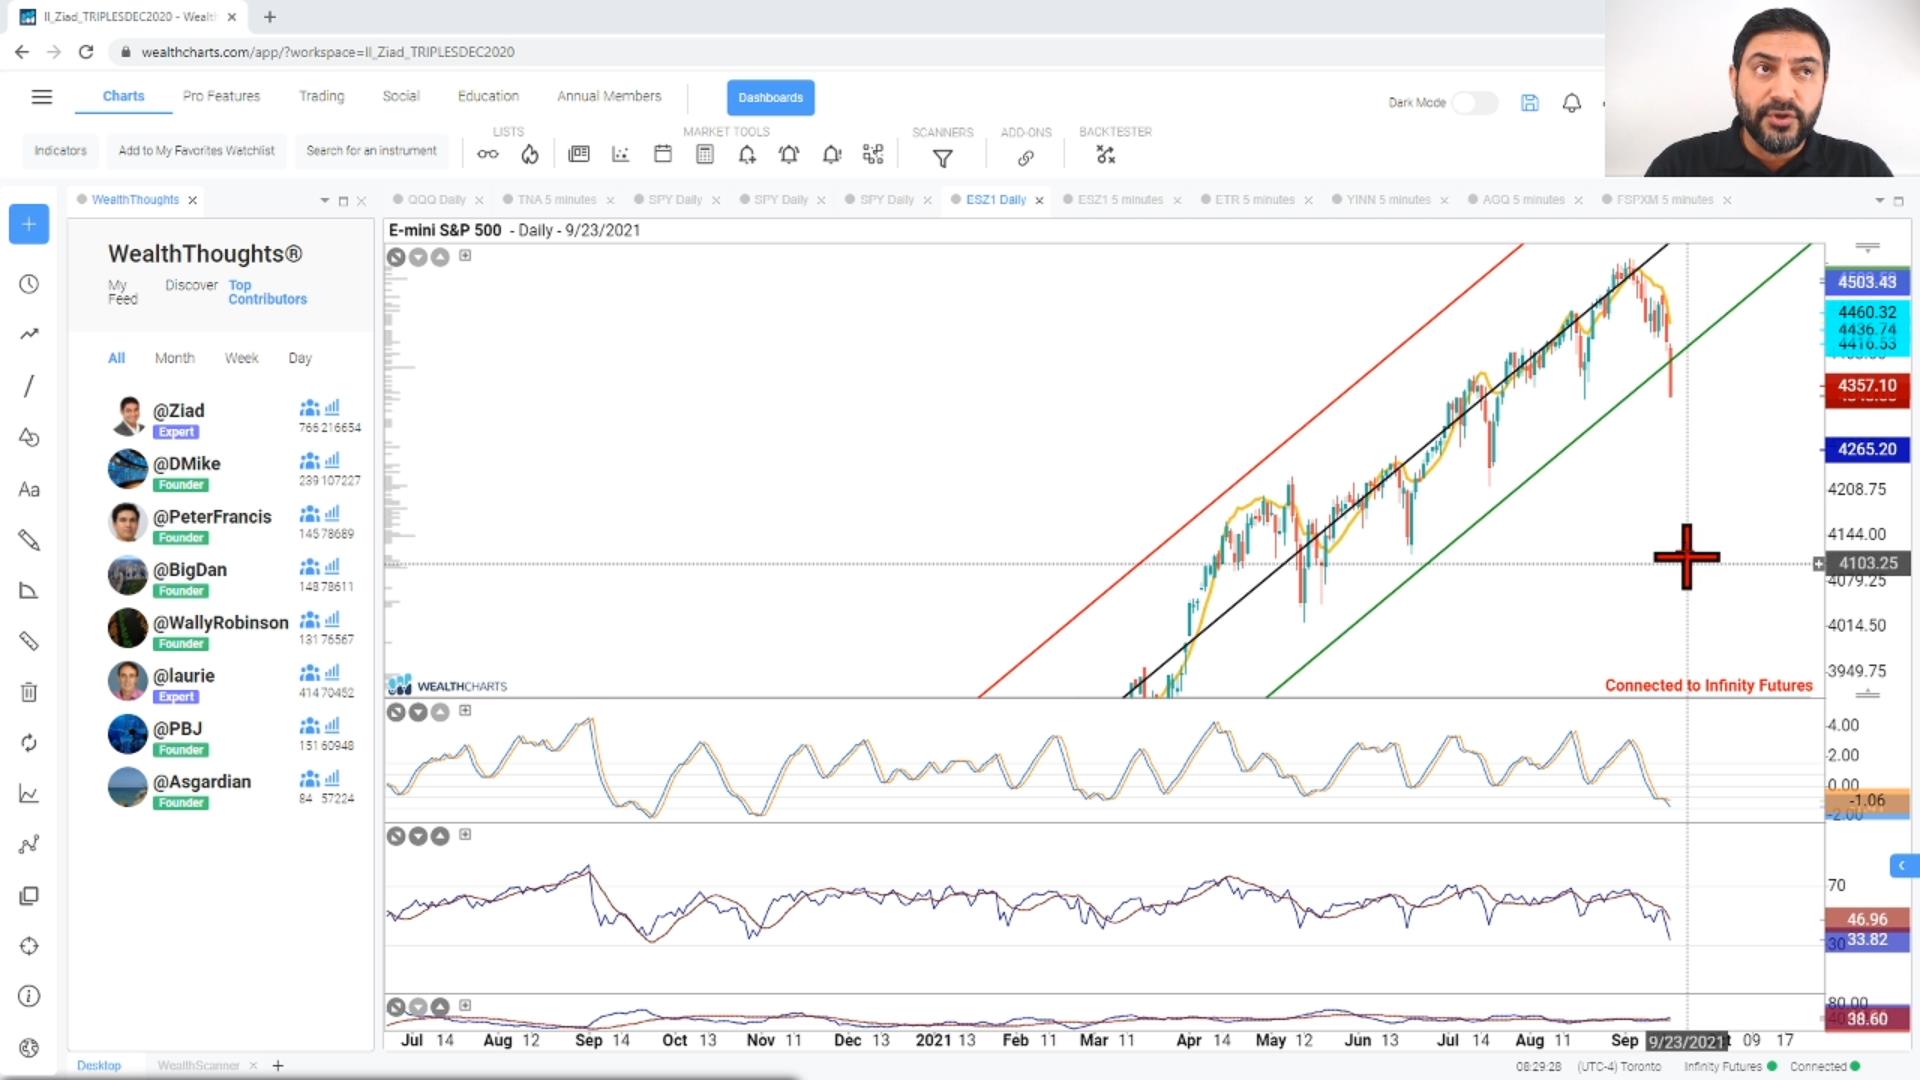Move the RSI panel up
The image size is (1920, 1080).
coord(440,836)
